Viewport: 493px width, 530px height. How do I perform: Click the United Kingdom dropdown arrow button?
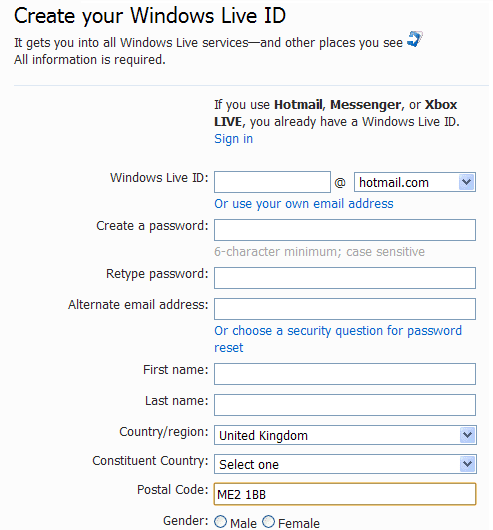(467, 435)
